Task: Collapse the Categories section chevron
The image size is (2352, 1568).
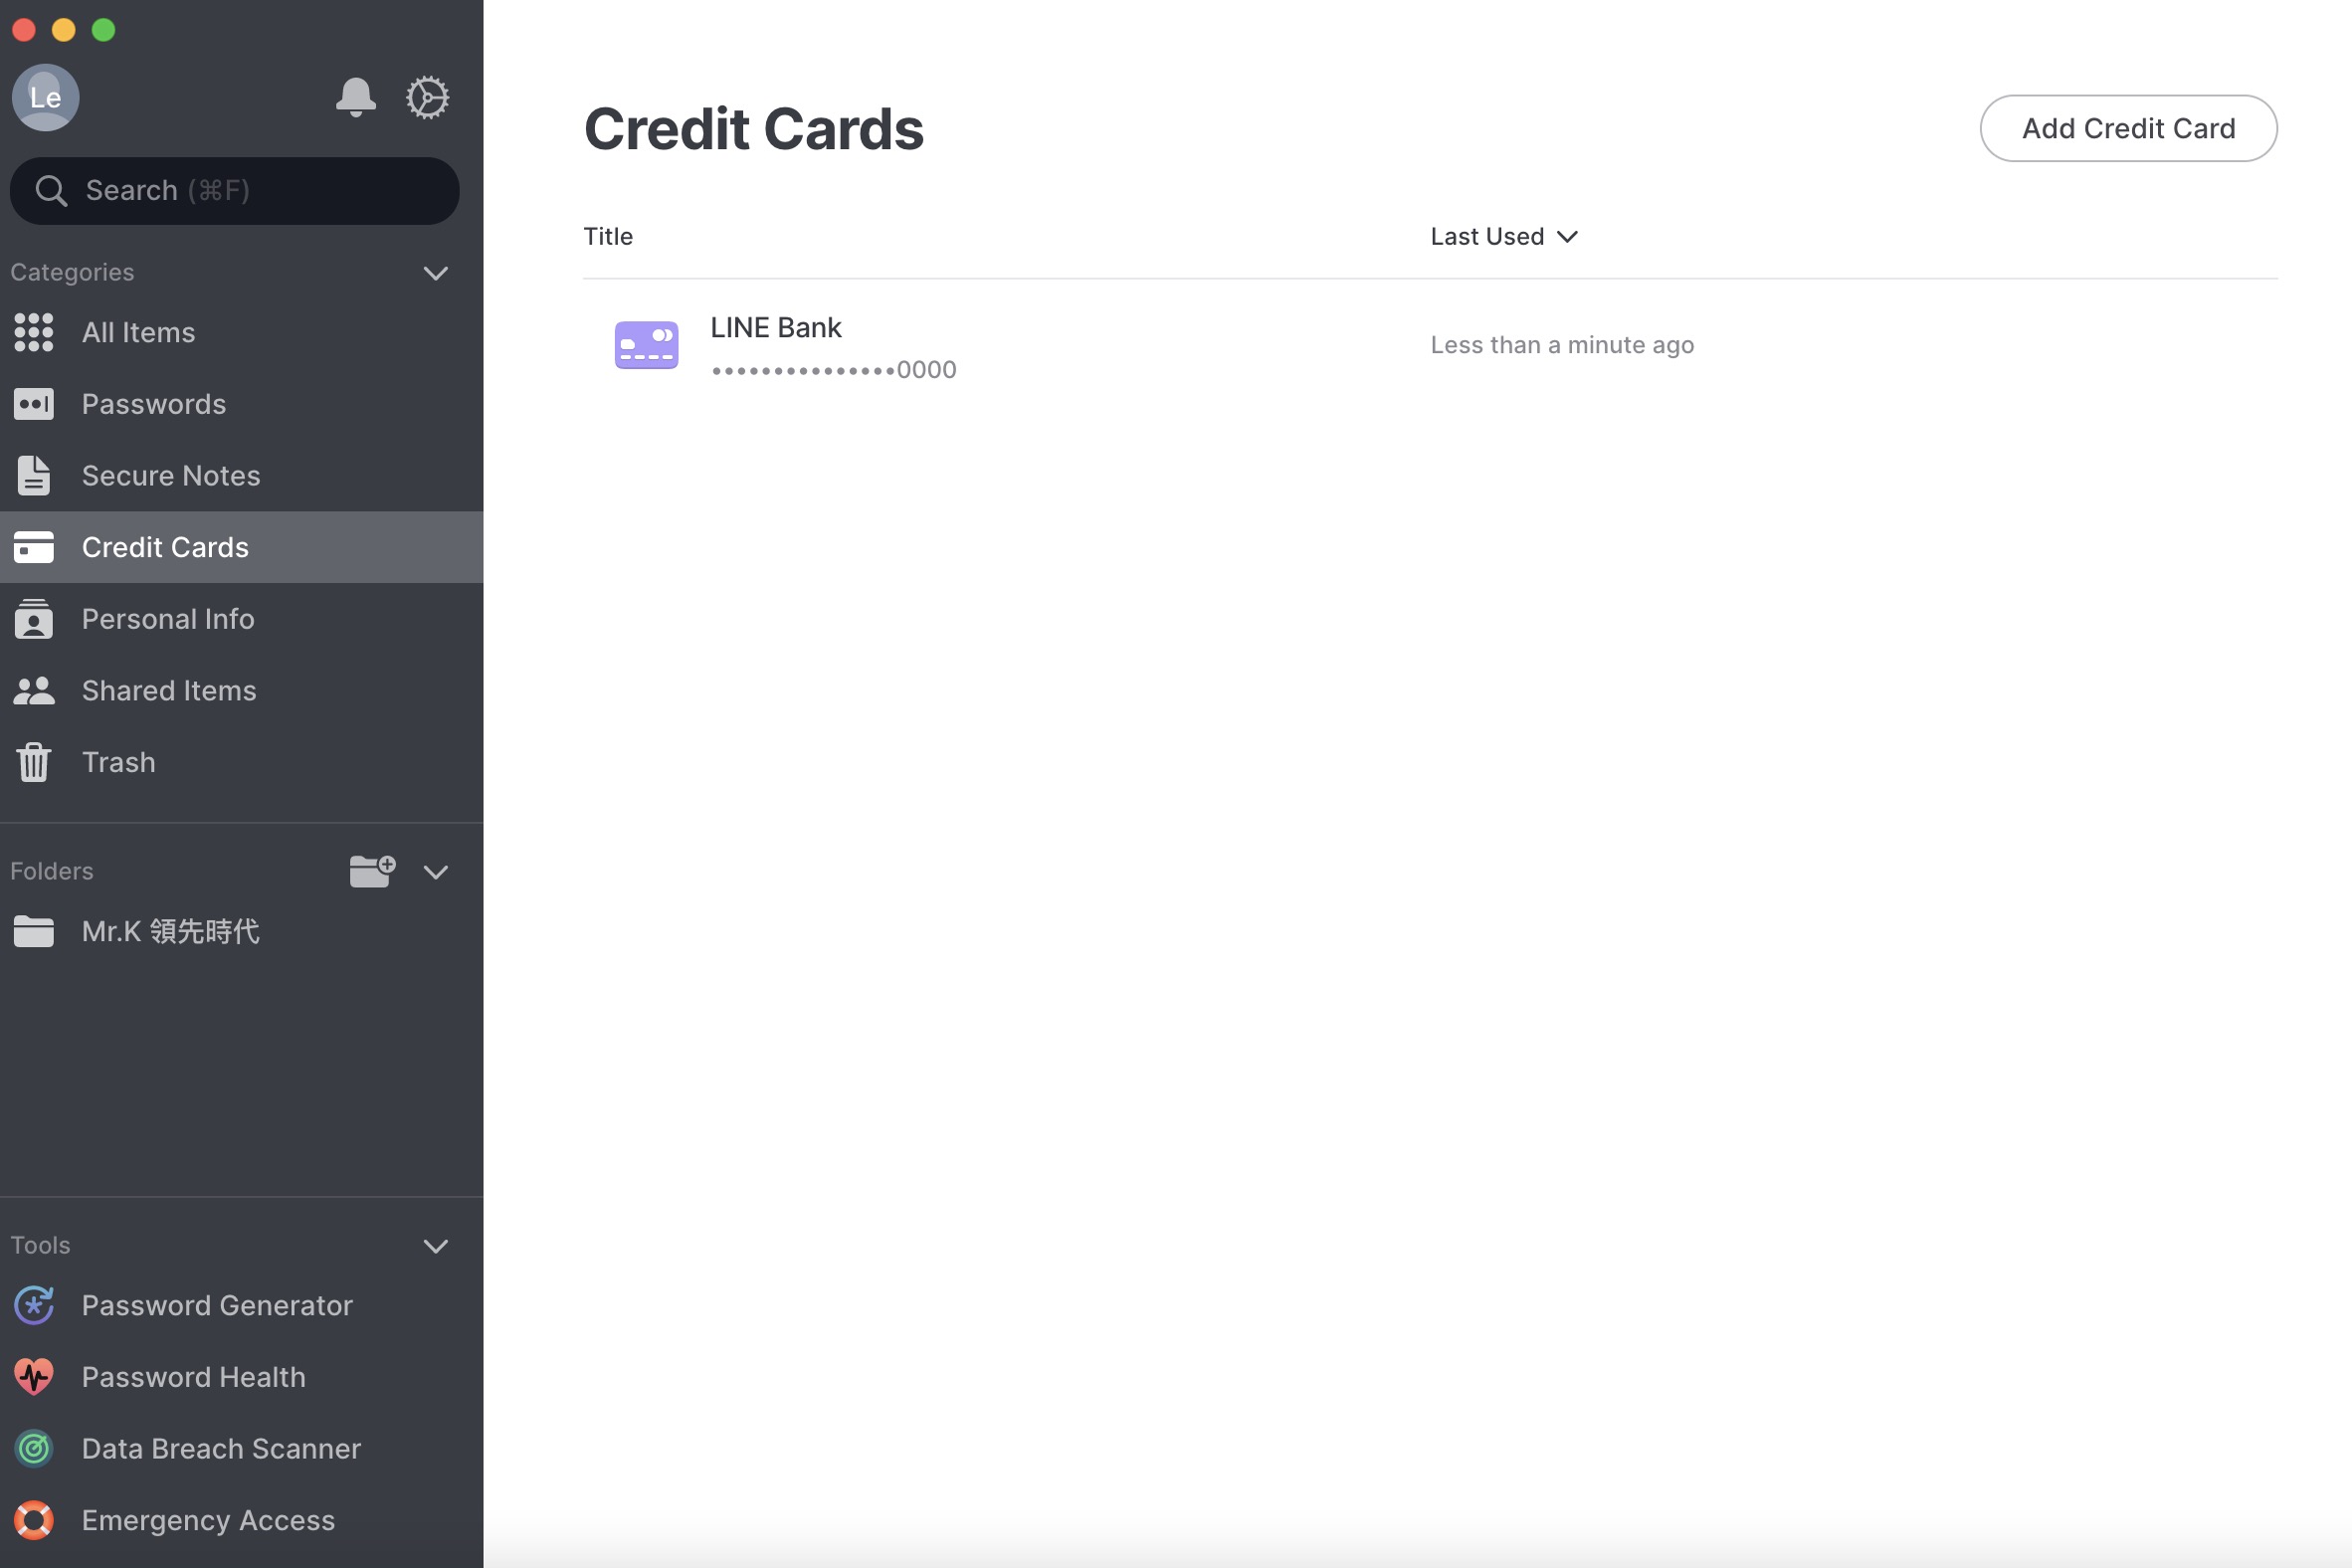Action: [436, 273]
